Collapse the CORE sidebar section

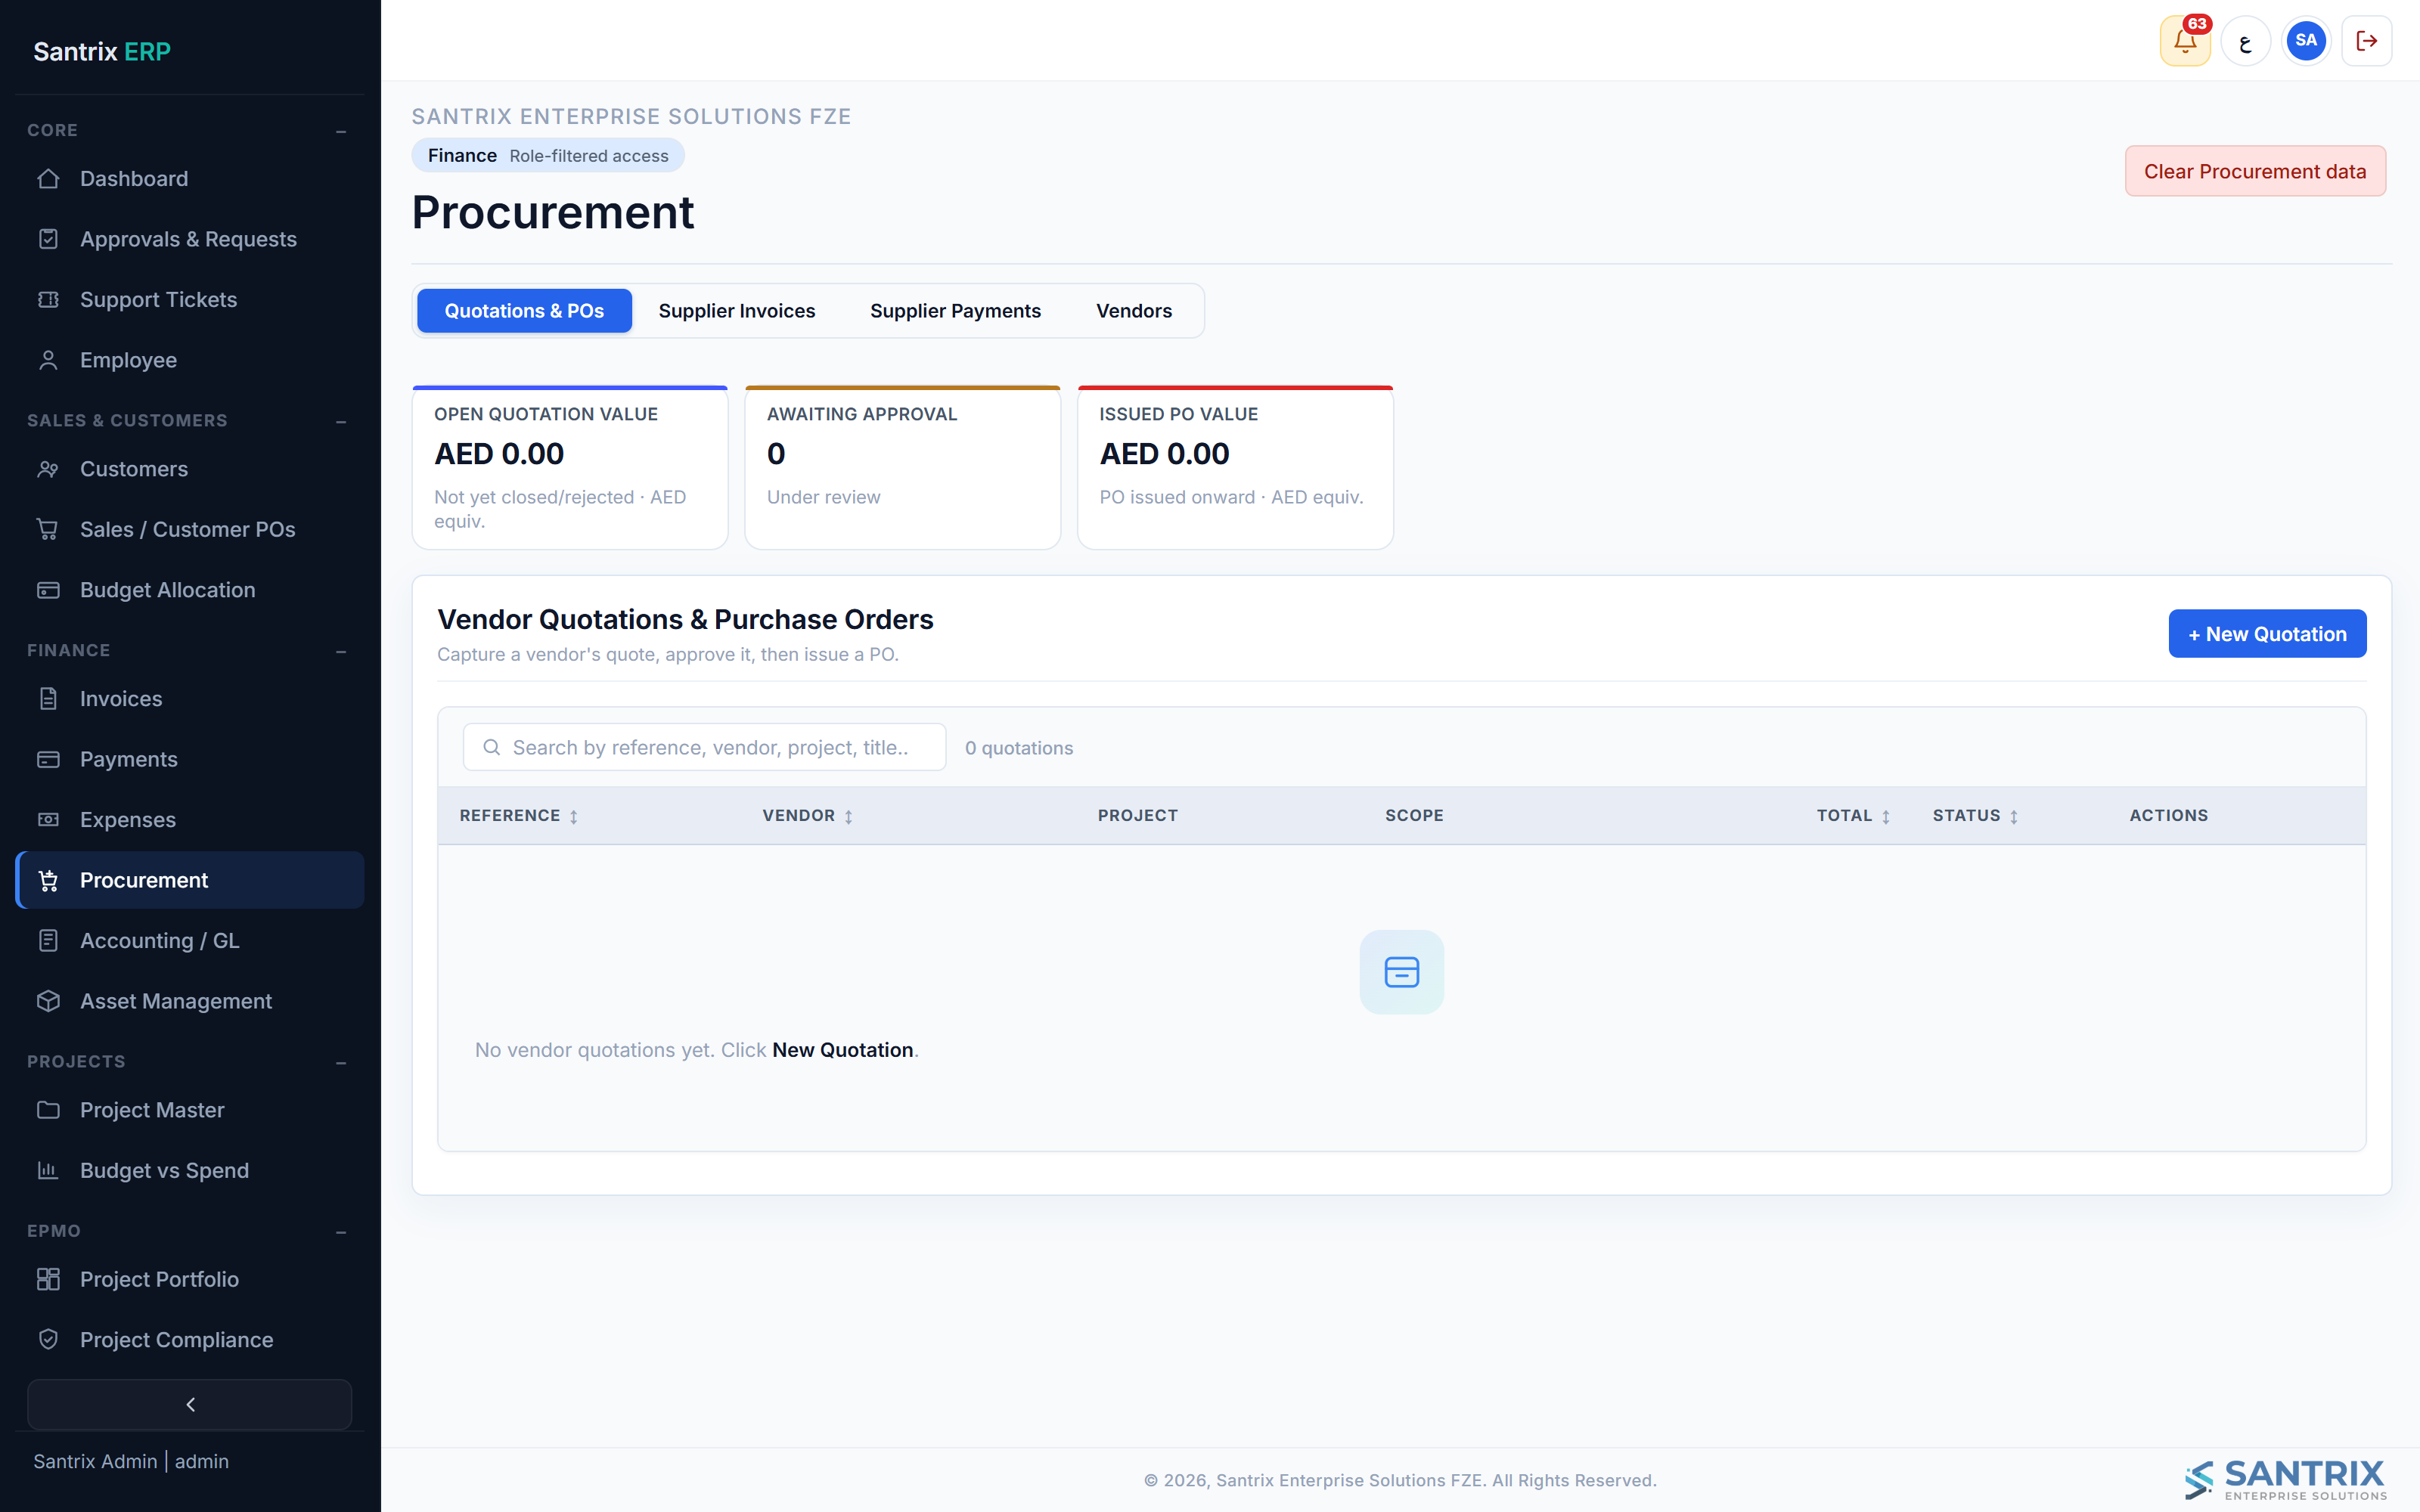coord(341,131)
